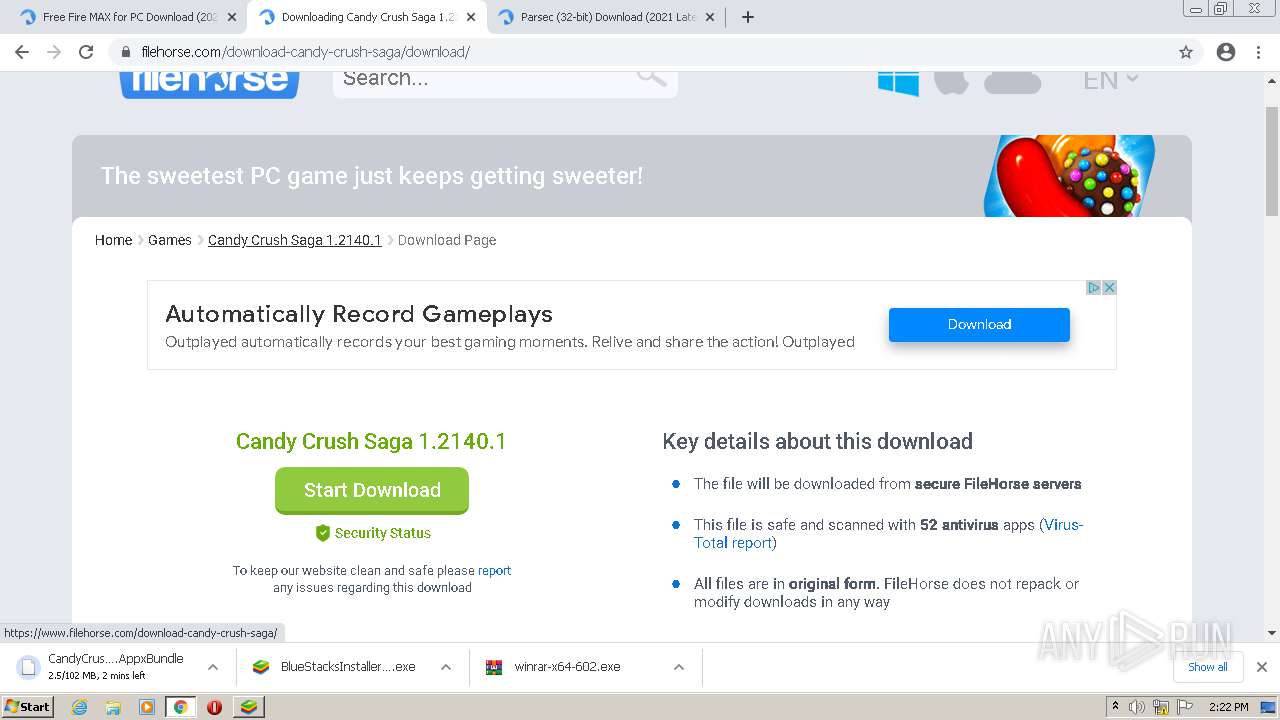Click the ad info triangle icon
1280x720 pixels.
[1093, 288]
